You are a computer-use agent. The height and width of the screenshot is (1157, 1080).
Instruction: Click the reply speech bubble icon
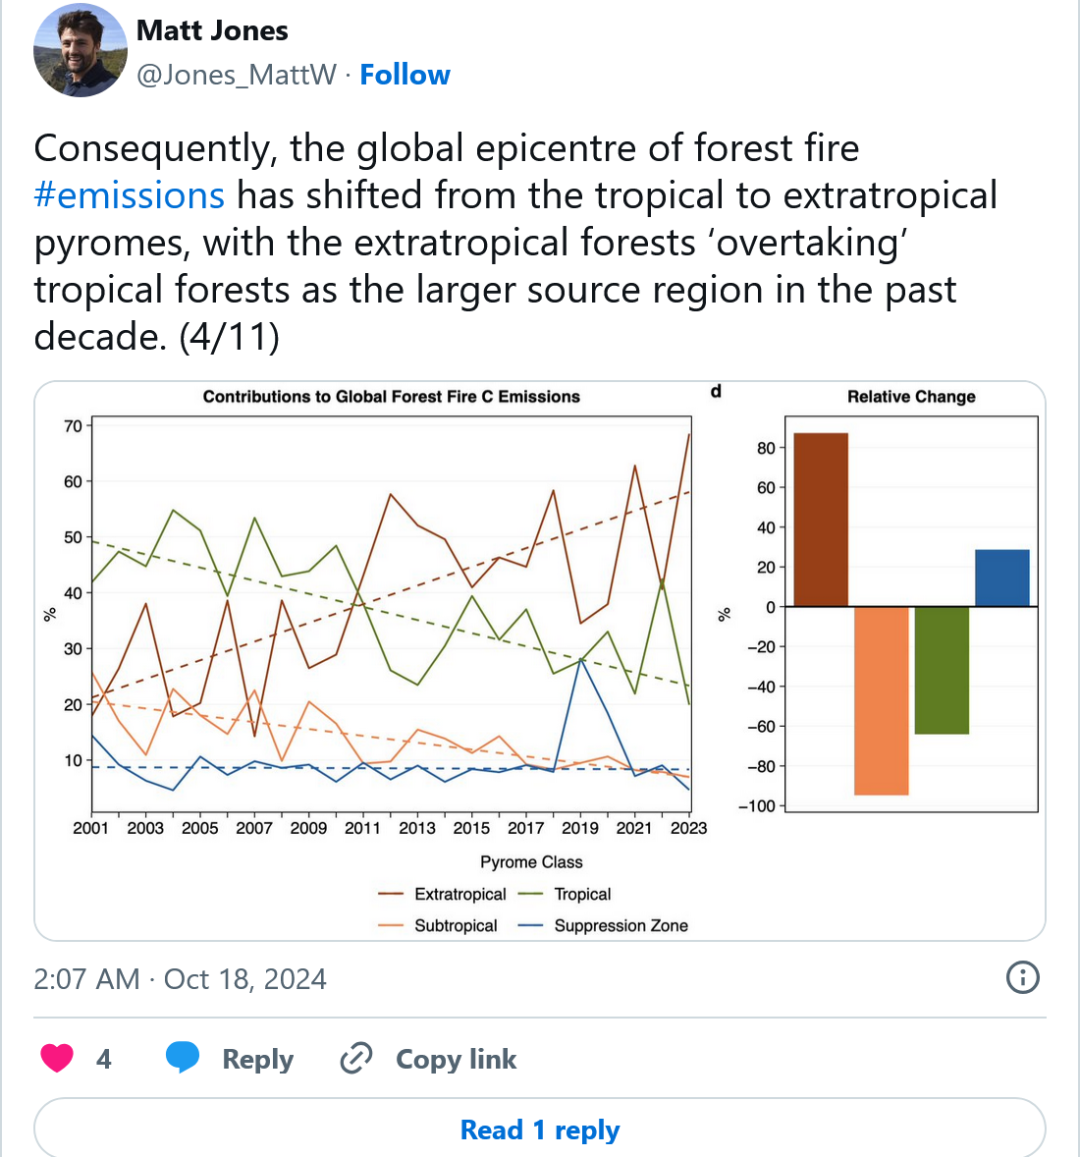coord(182,1058)
